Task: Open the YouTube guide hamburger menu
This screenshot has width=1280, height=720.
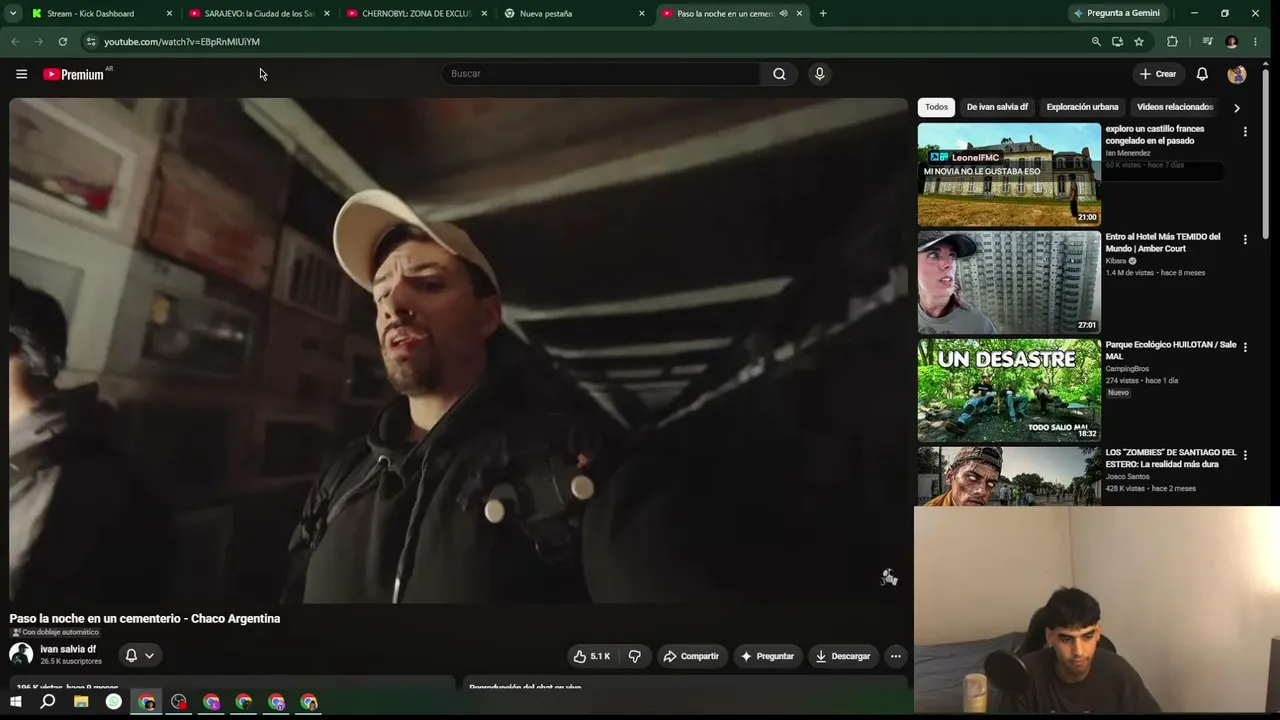Action: point(21,74)
